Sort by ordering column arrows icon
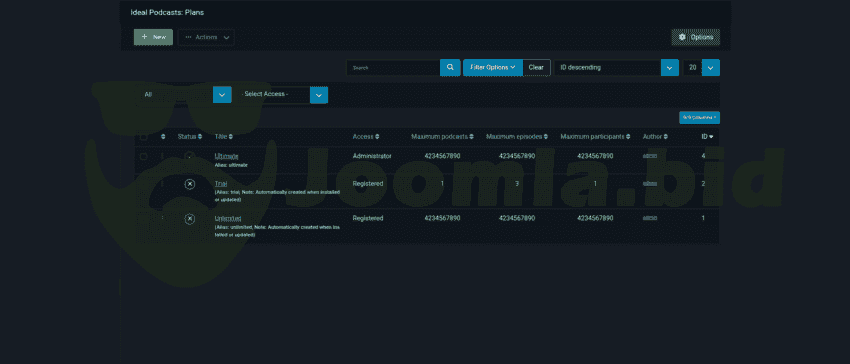Viewport: 850px width, 364px height. coord(164,137)
